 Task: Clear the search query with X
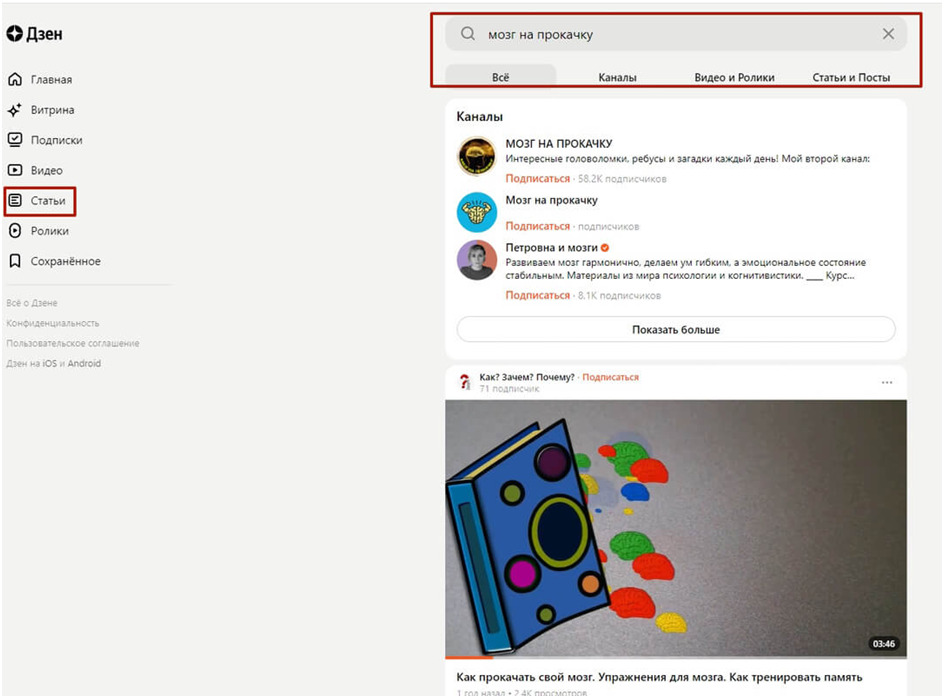[888, 34]
